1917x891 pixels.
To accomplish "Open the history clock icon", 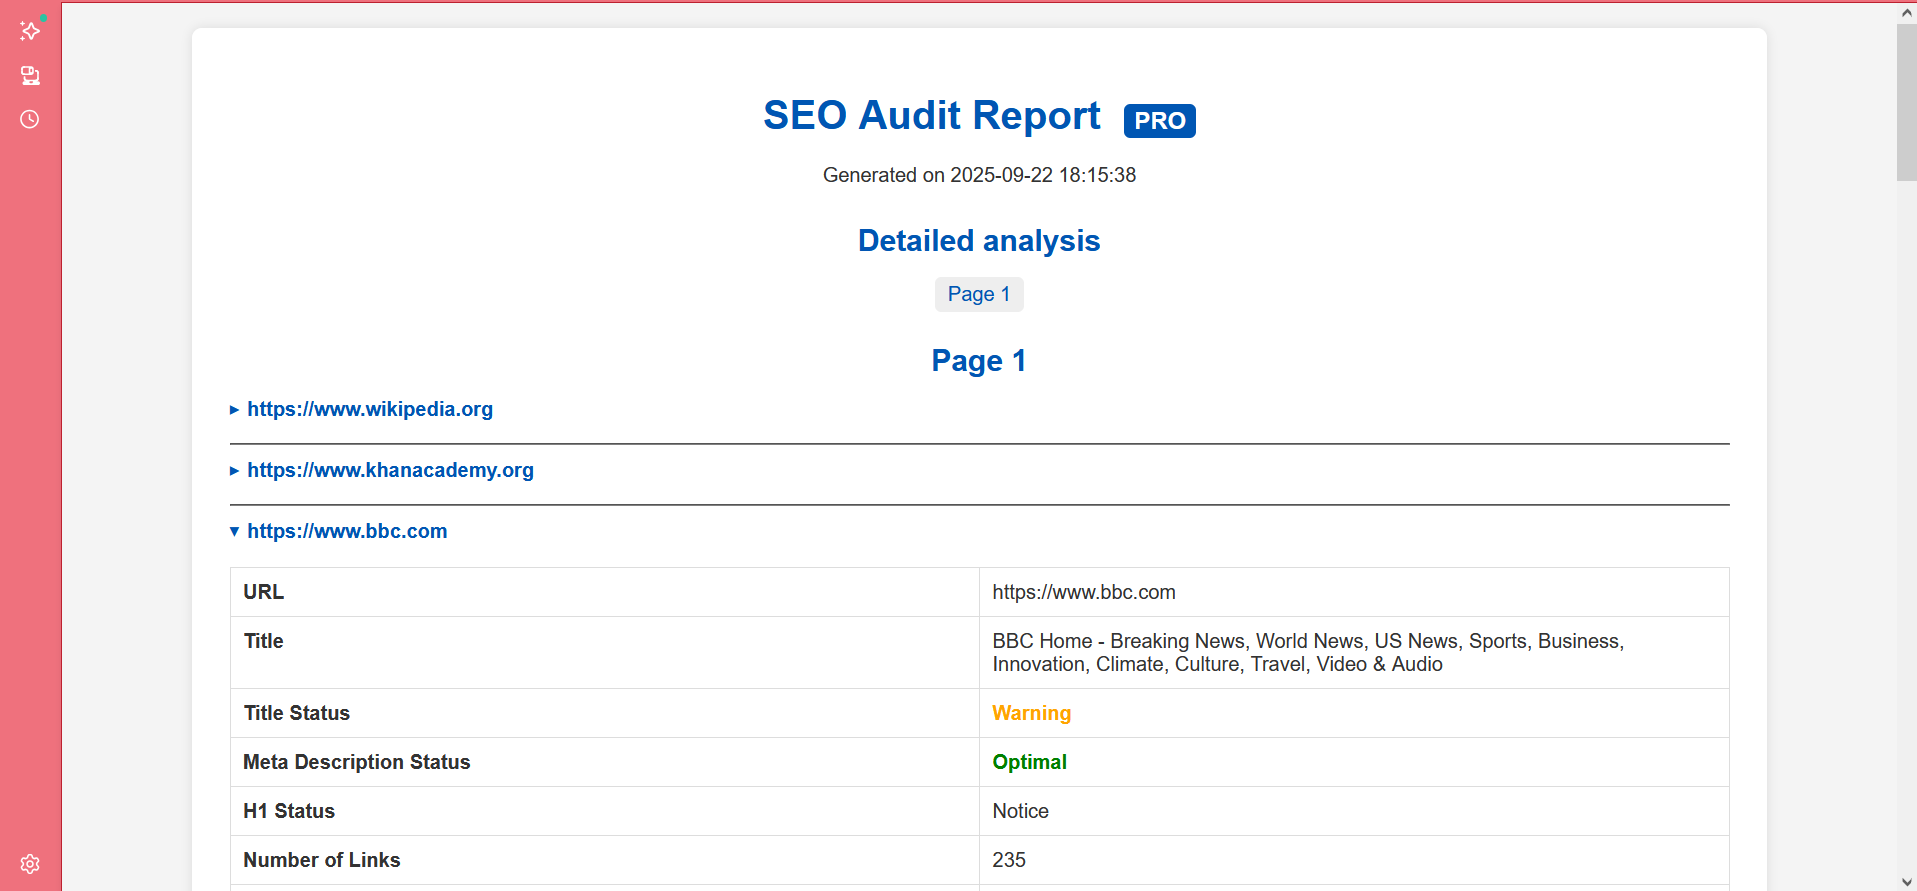I will [30, 119].
